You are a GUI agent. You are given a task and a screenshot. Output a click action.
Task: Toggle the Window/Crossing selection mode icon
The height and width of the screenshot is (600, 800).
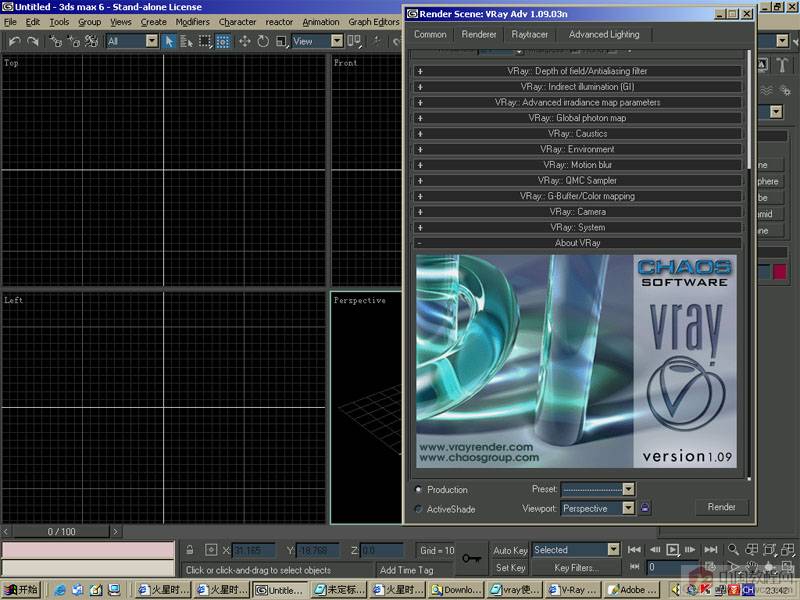coord(223,41)
